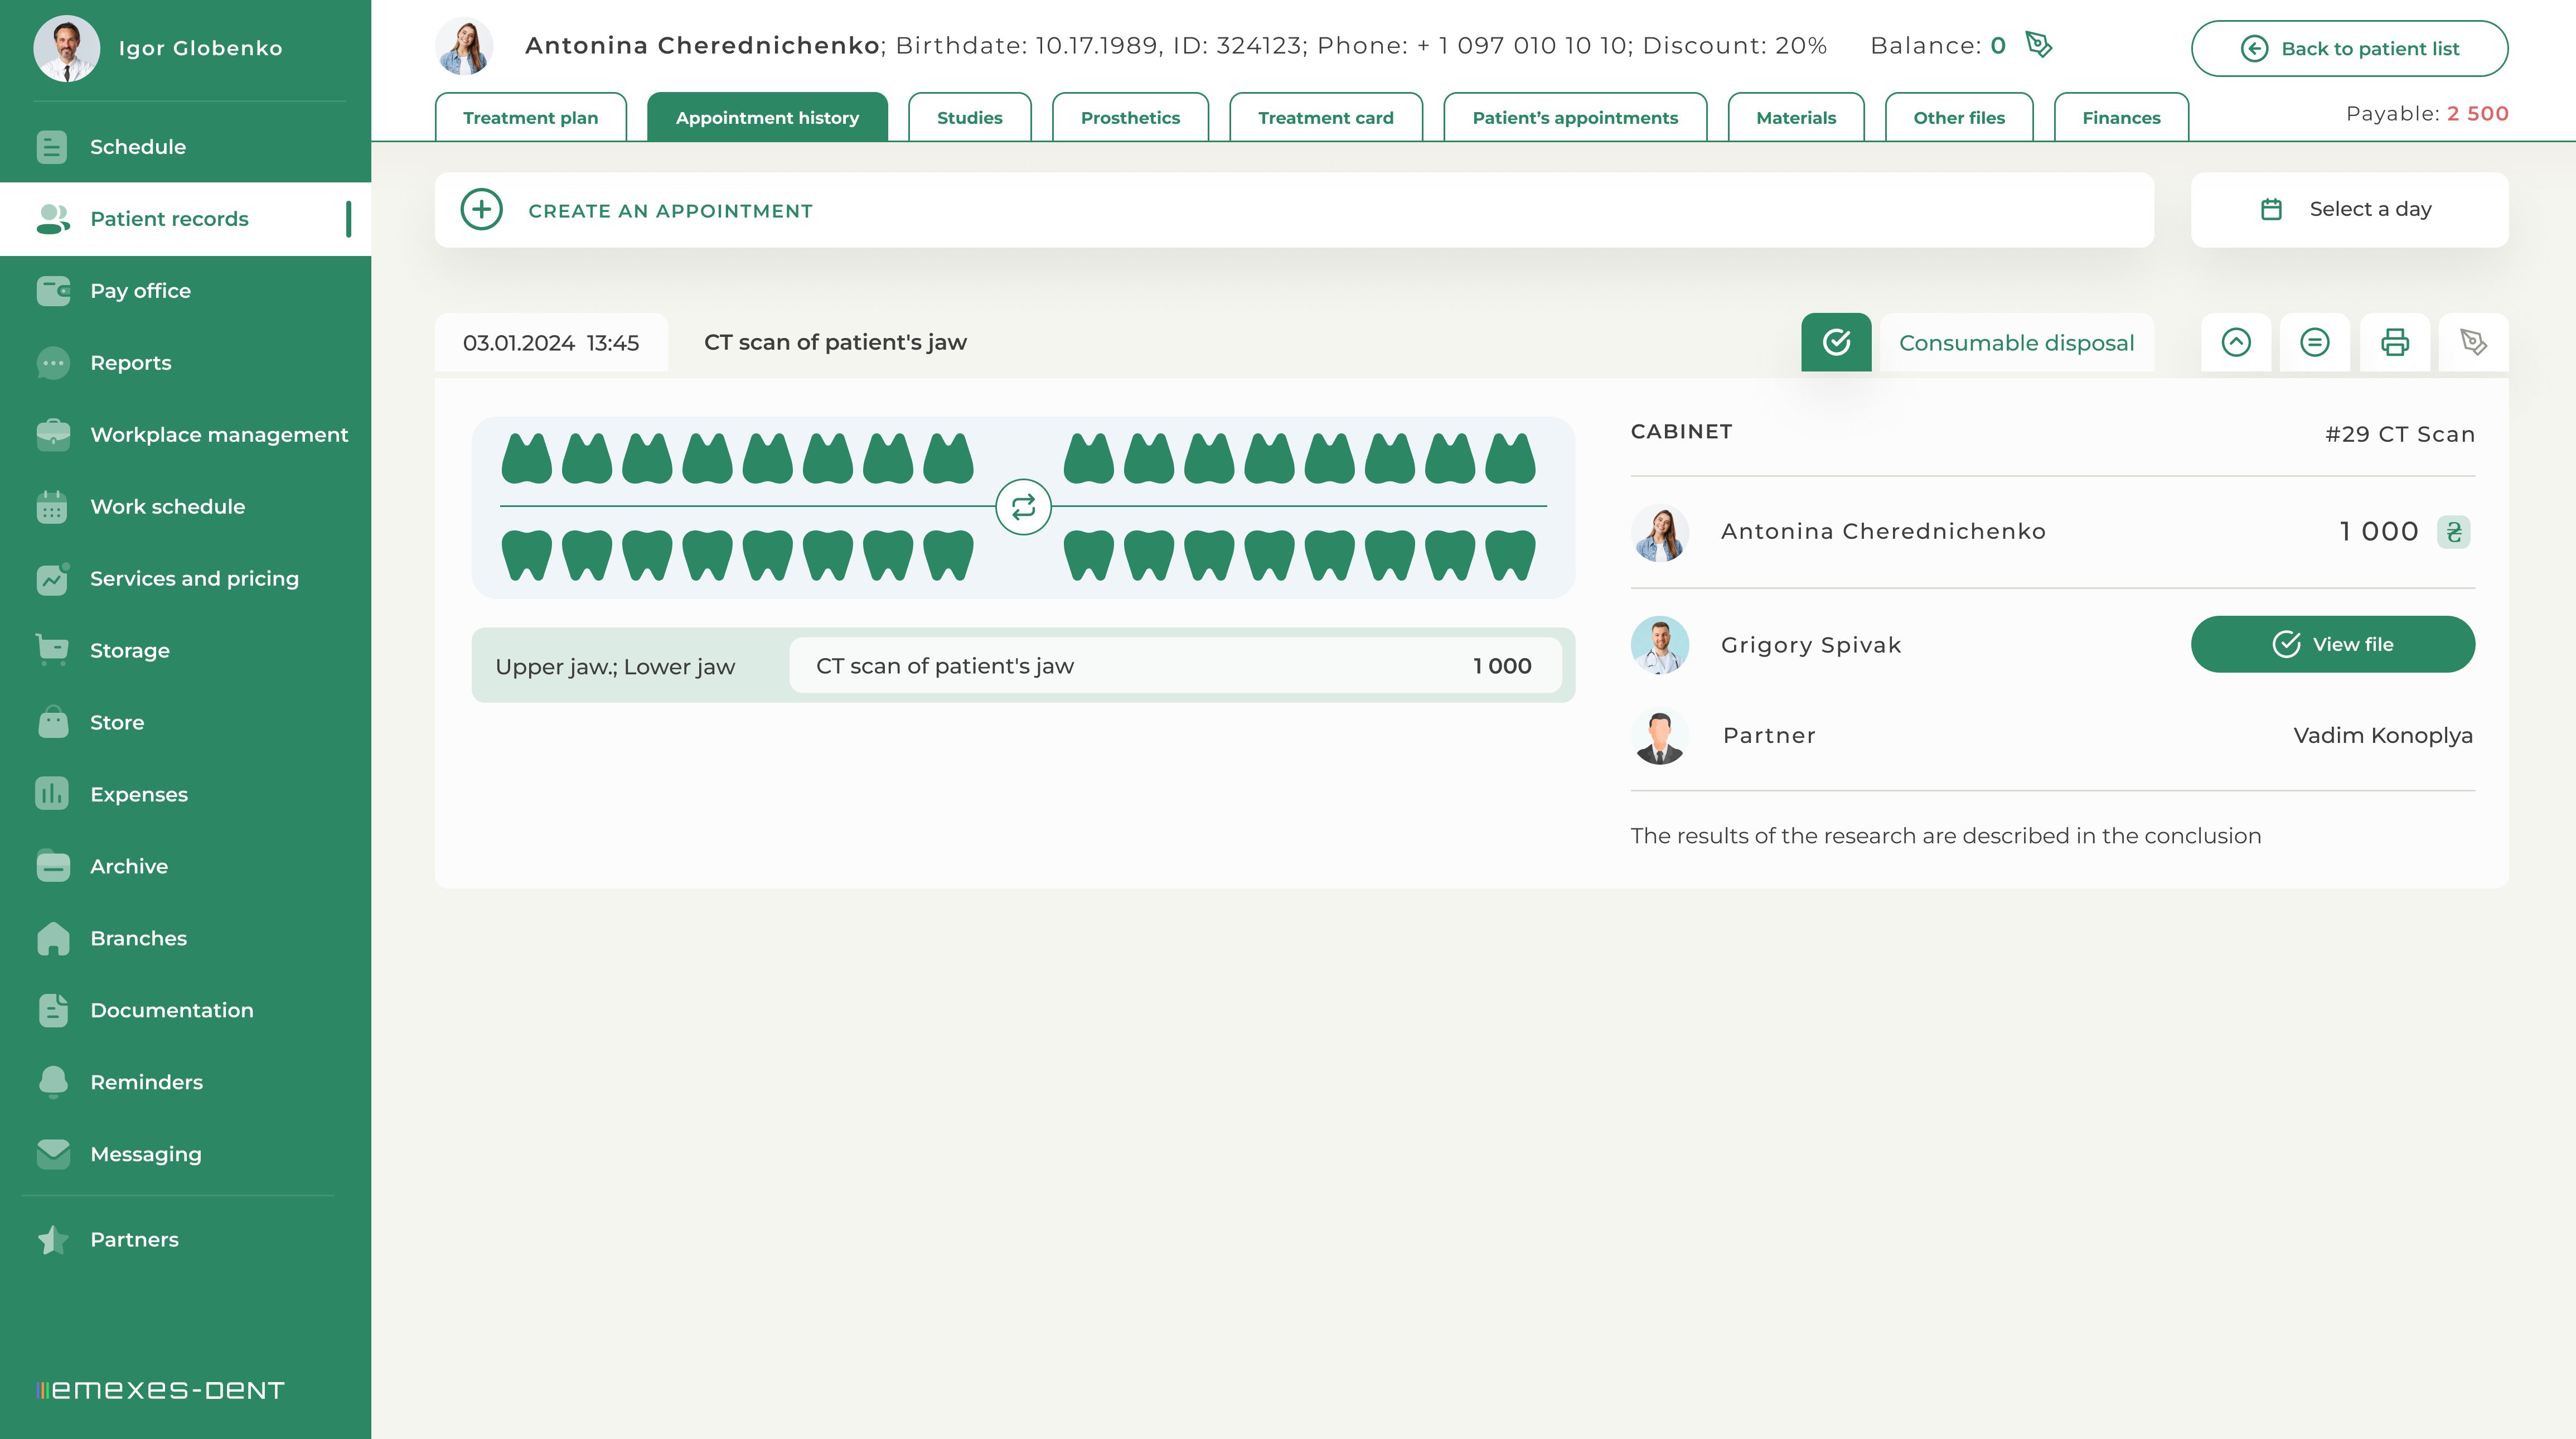Switch to the Treatment plan tab
2576x1439 pixels.
530,118
